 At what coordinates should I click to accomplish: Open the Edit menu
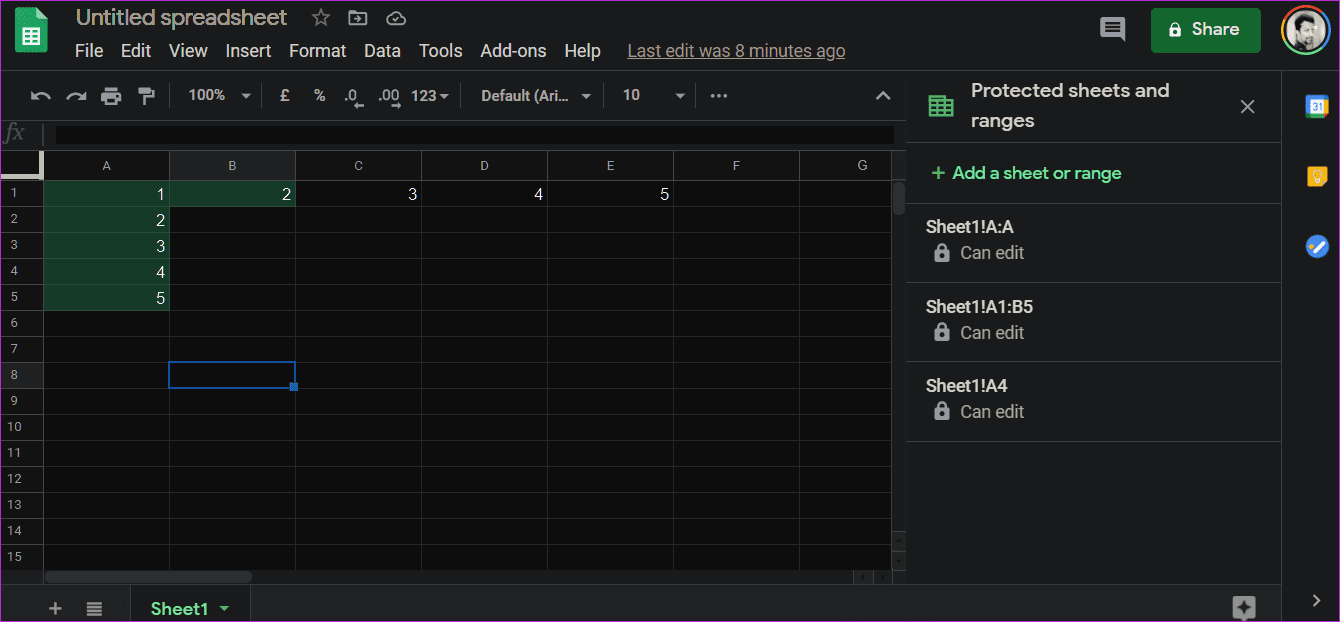coord(136,50)
